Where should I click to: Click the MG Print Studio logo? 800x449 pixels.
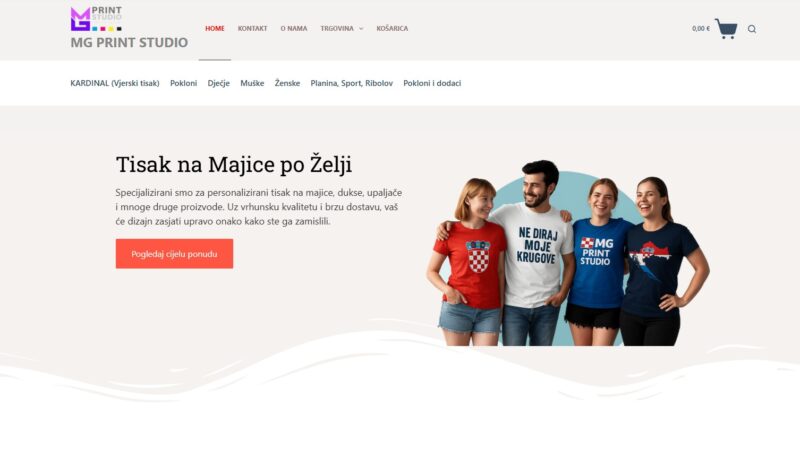point(96,19)
